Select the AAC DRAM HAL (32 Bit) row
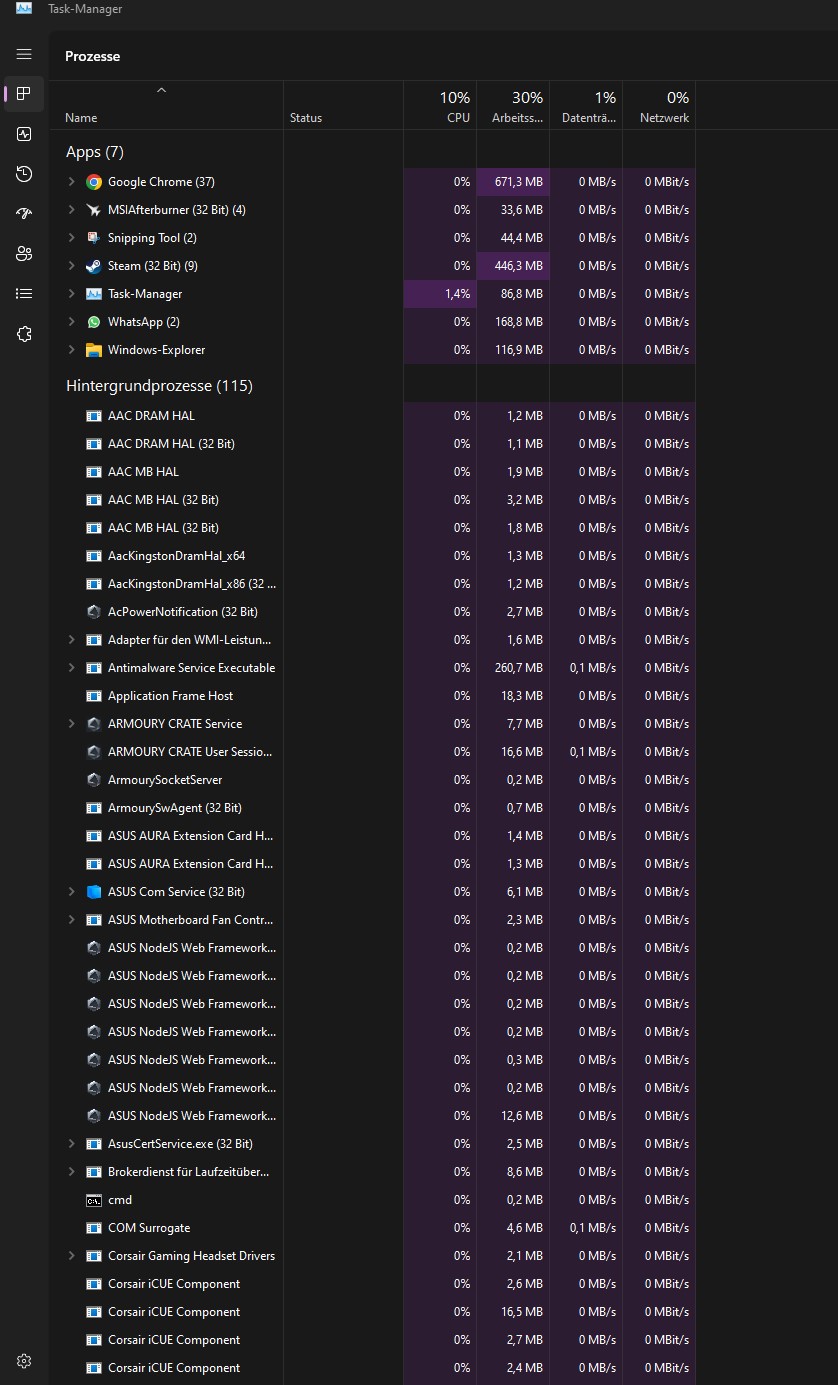The height and width of the screenshot is (1385, 838). click(x=372, y=444)
